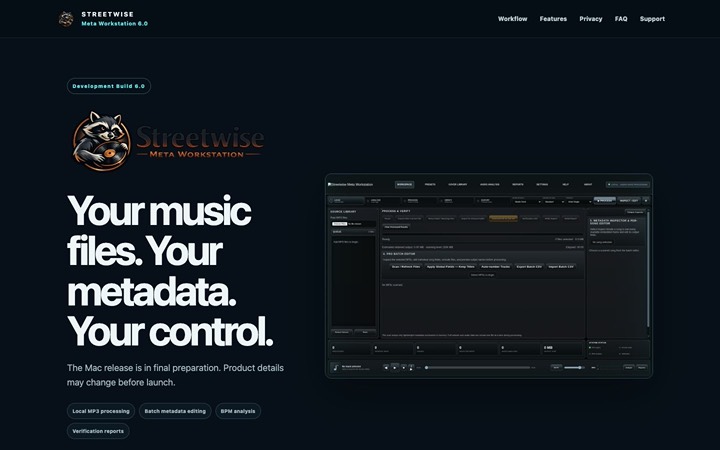
Task: Click the right panel scrollbar in preview
Action: [648, 269]
